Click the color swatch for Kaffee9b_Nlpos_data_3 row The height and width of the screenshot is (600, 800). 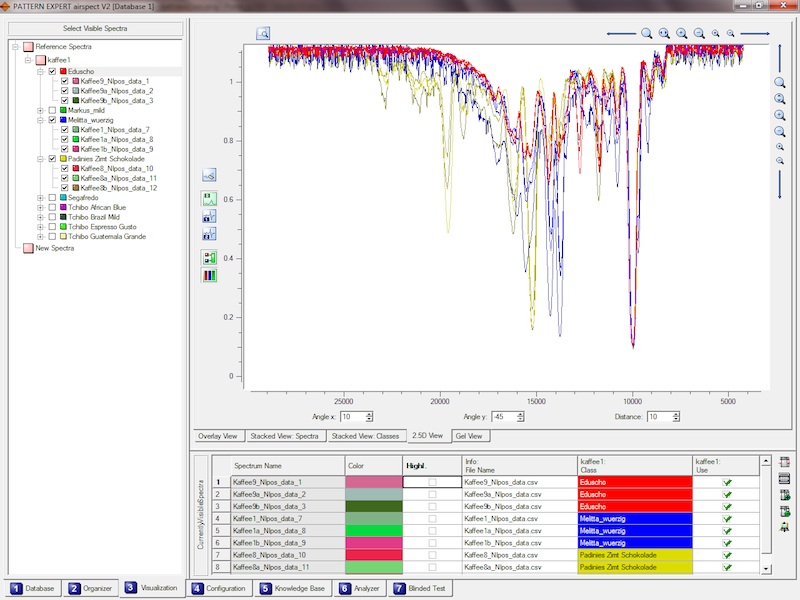click(x=372, y=506)
